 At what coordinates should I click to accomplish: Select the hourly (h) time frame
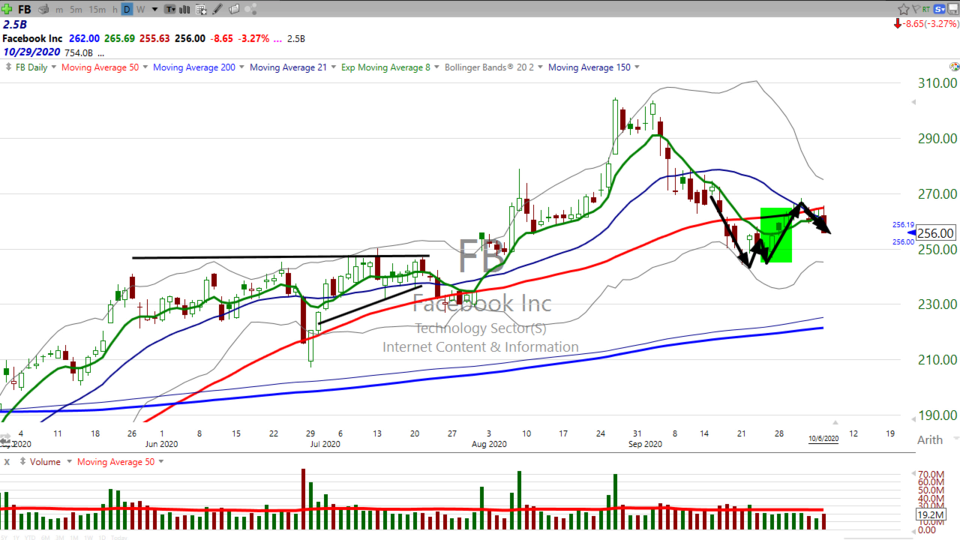(114, 10)
